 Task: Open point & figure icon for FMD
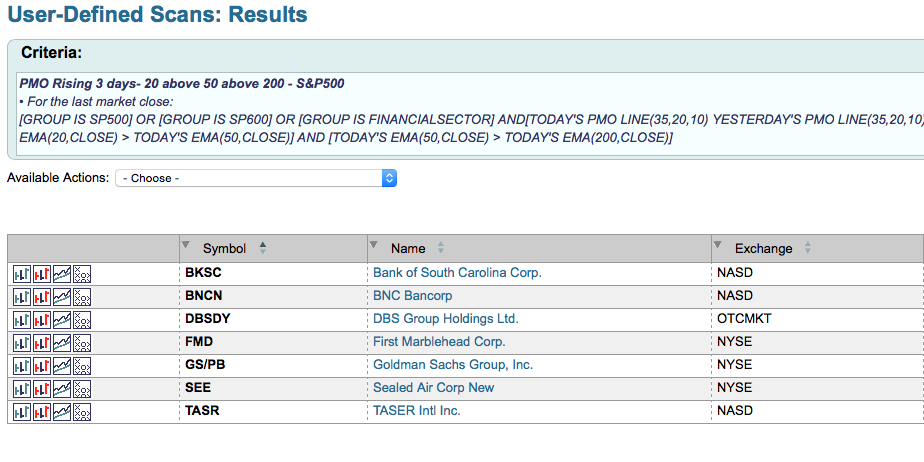(82, 342)
